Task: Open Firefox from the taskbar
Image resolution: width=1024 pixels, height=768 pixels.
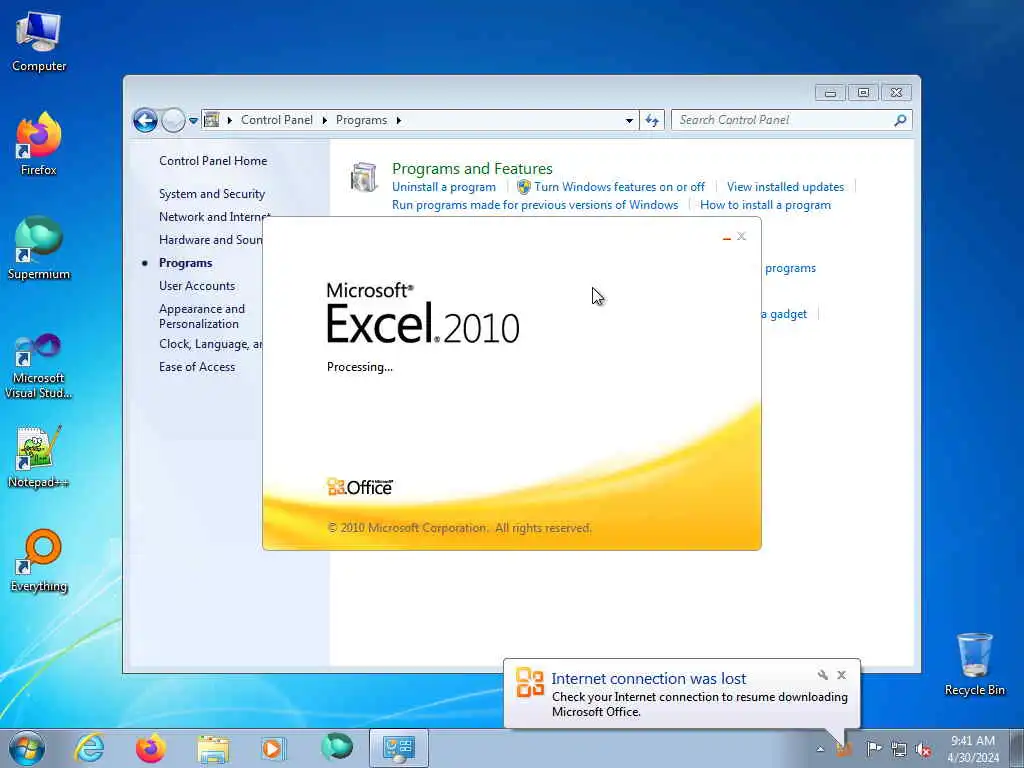Action: tap(150, 748)
